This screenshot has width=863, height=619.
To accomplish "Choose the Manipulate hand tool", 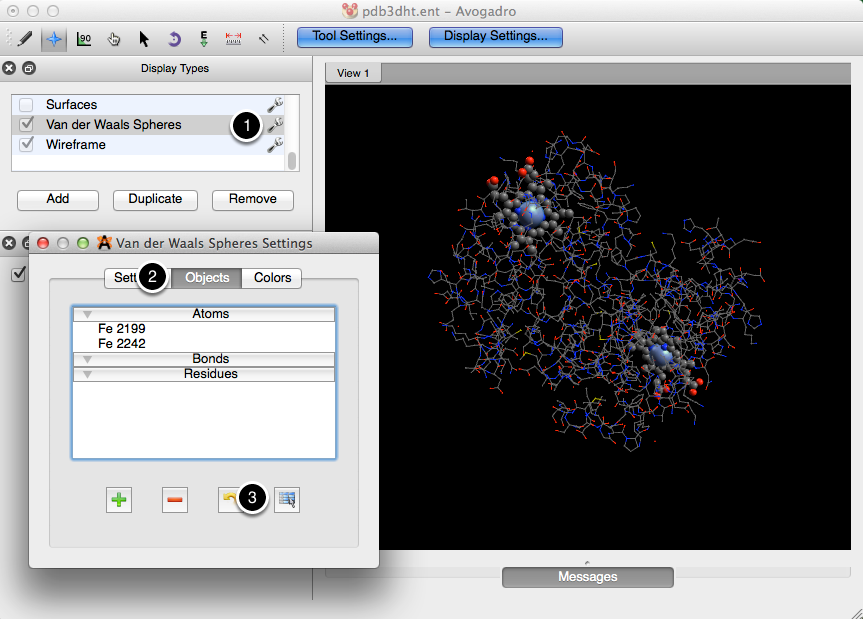I will click(x=114, y=38).
